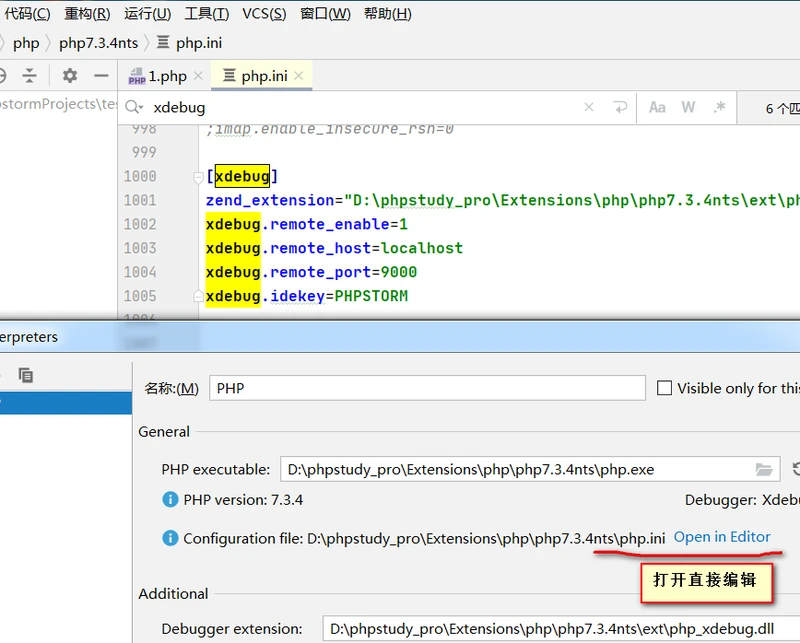This screenshot has height=643, width=800.
Task: Click the new line icon in search bar
Action: coord(620,107)
